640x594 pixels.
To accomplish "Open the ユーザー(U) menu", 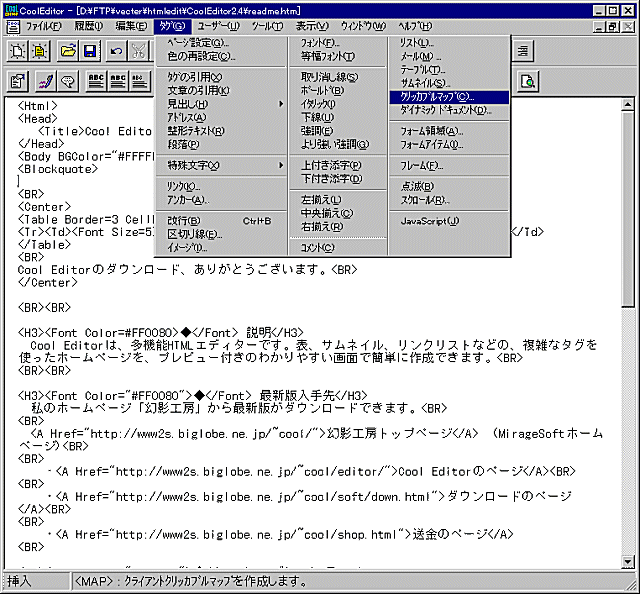I will (218, 27).
